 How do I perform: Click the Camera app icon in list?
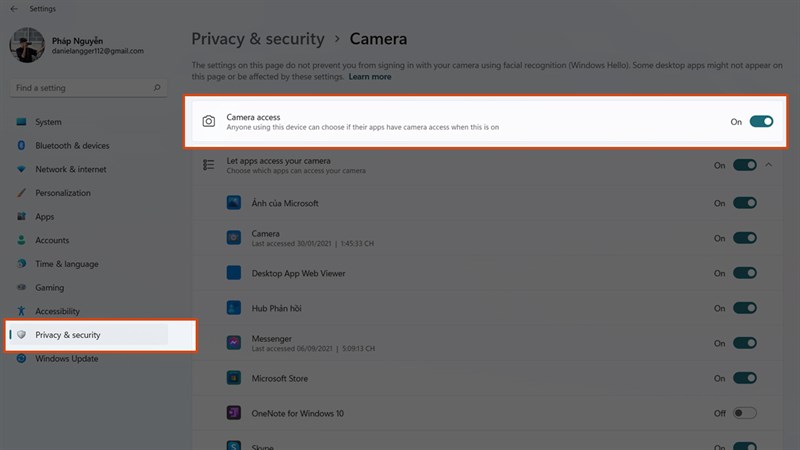point(233,238)
